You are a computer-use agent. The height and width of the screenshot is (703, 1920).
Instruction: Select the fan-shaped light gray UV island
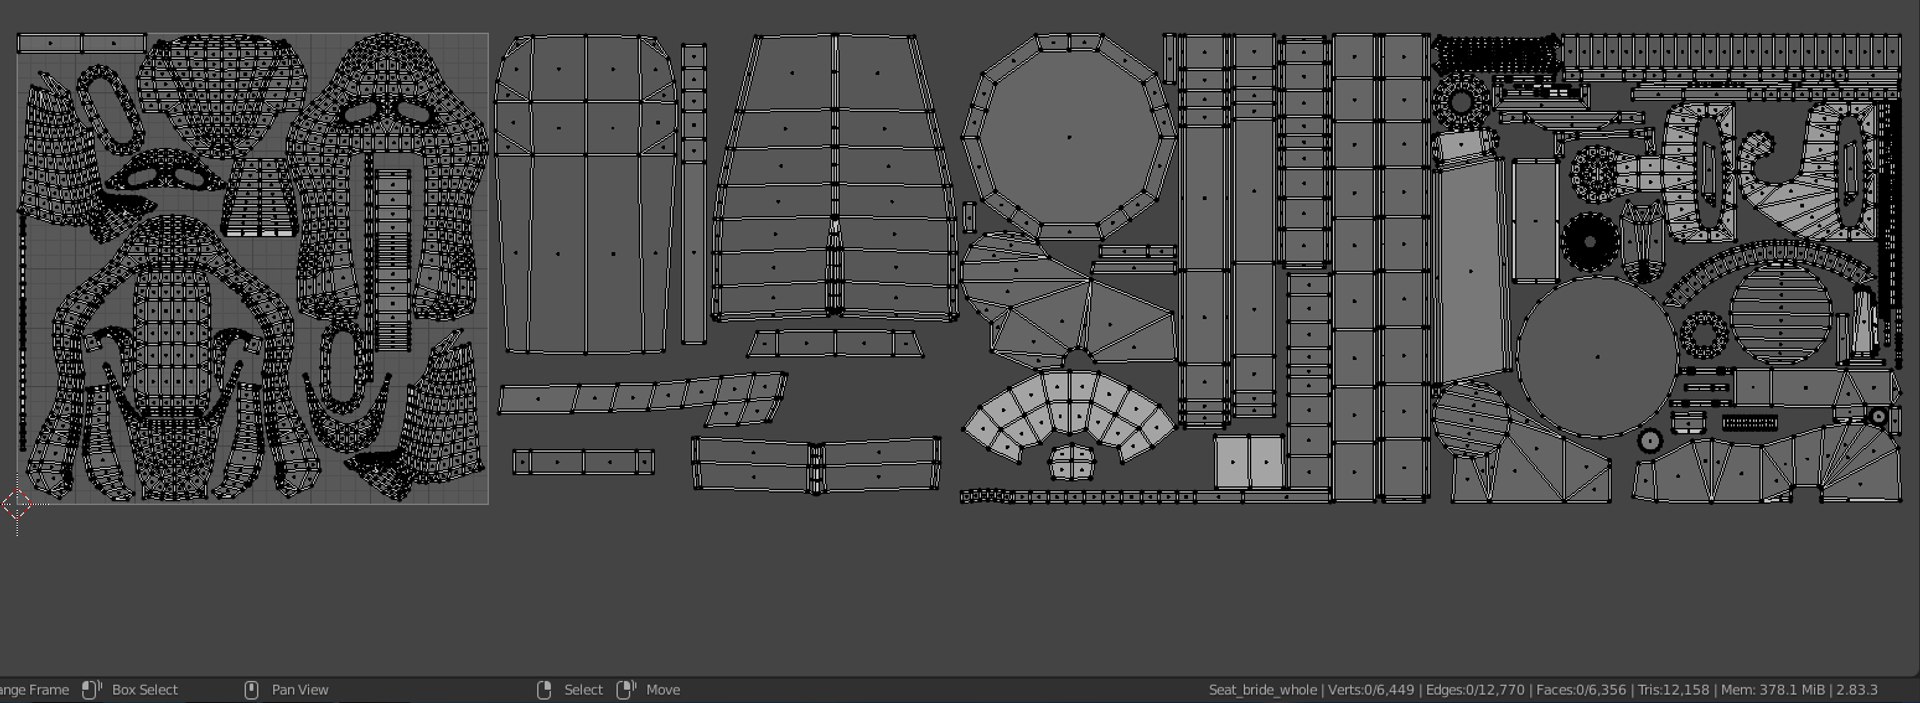[1068, 415]
